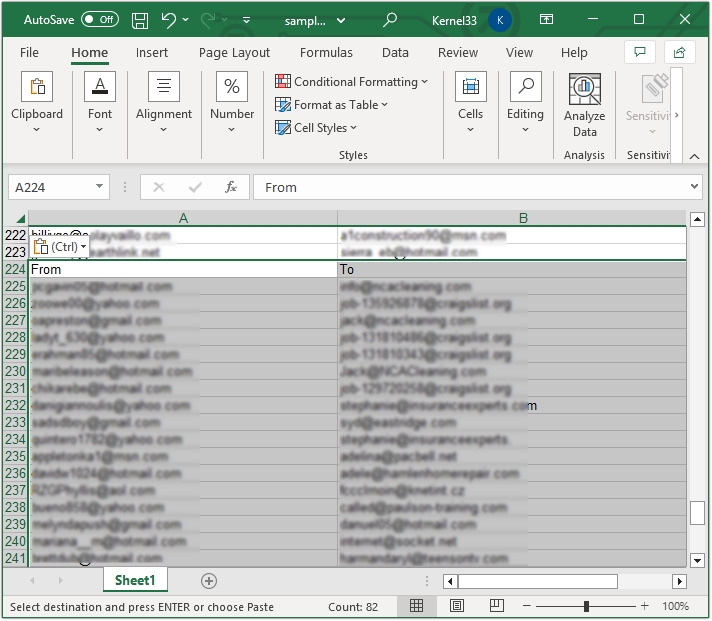The height and width of the screenshot is (621, 712).
Task: Switch to Normal view in the status bar
Action: click(x=416, y=606)
